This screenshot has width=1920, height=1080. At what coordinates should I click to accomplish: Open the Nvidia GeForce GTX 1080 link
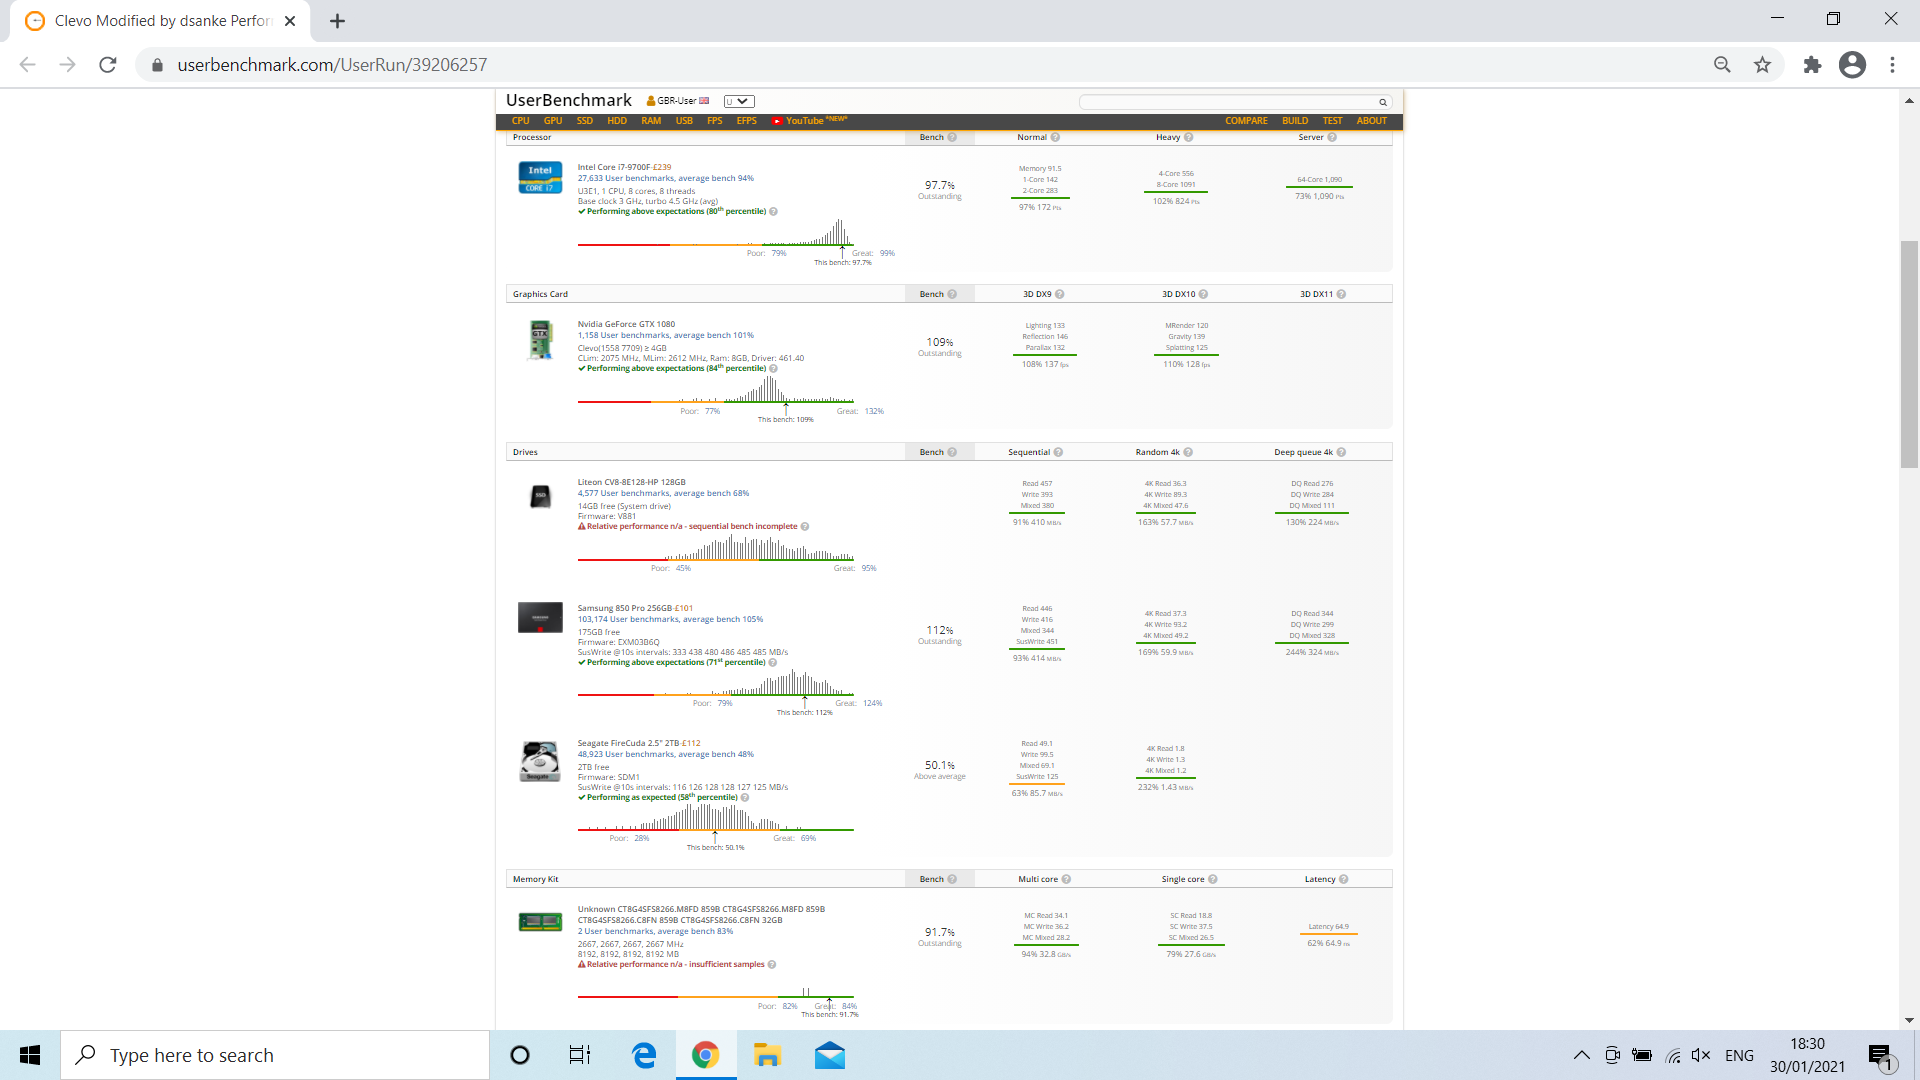[626, 325]
